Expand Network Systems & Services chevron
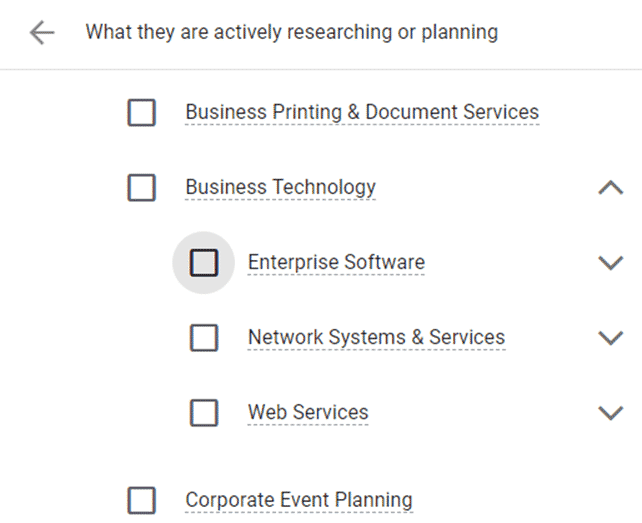Viewport: 642px width, 523px height. (x=610, y=337)
